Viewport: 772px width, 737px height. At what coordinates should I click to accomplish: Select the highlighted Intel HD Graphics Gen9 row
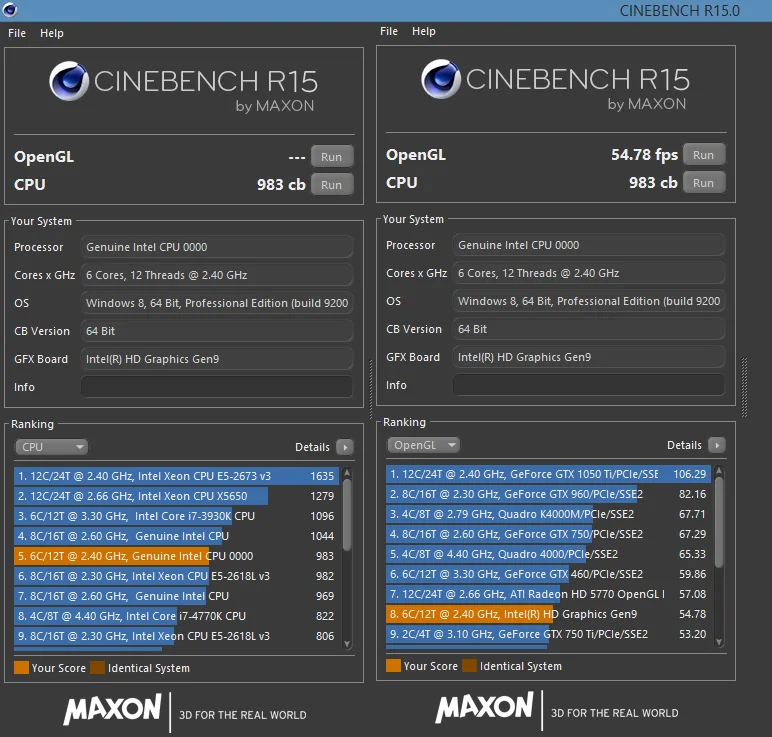[x=548, y=614]
